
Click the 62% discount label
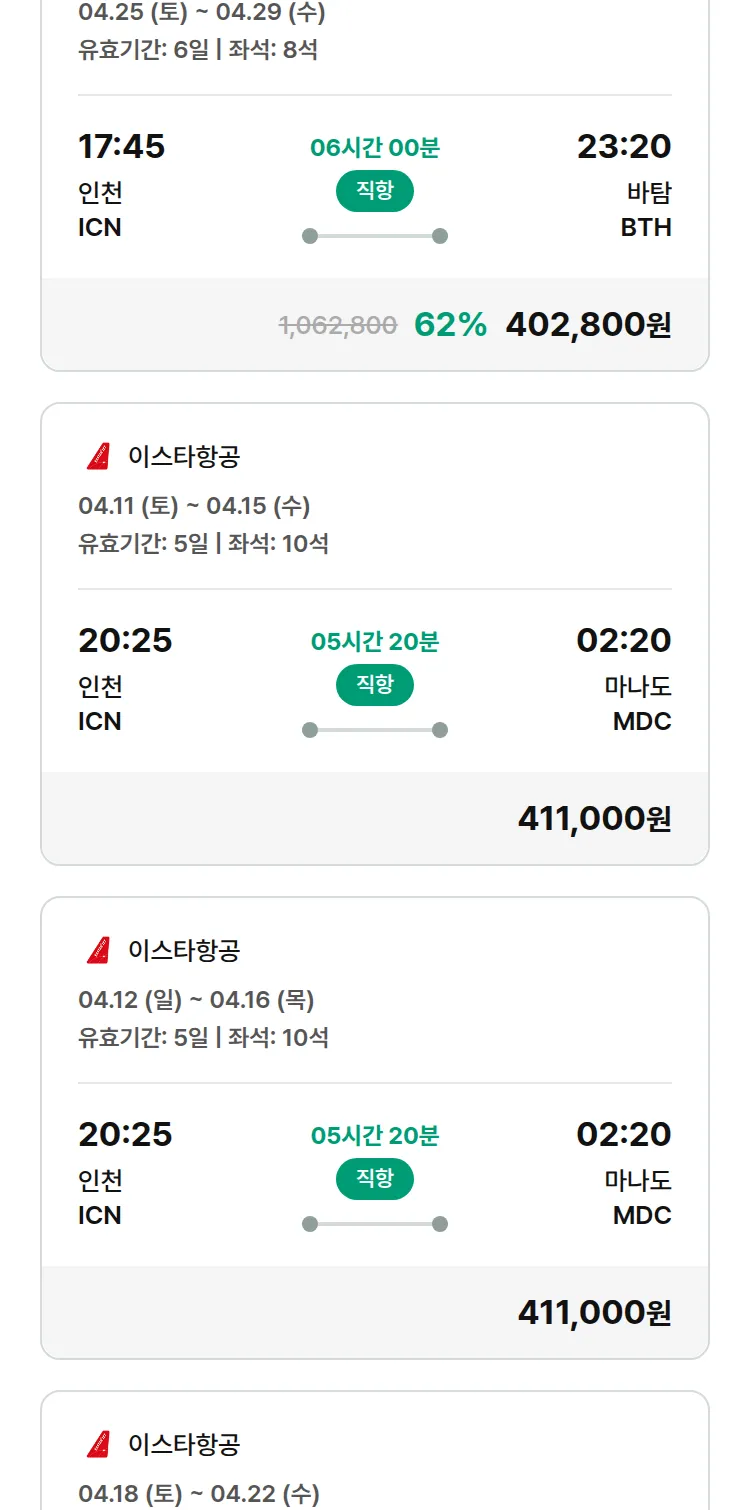(x=450, y=325)
